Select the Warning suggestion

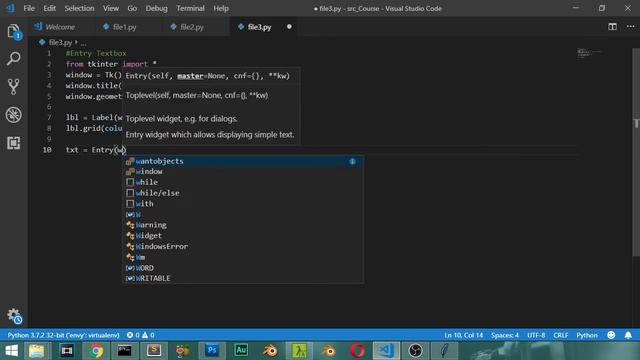(x=243, y=225)
